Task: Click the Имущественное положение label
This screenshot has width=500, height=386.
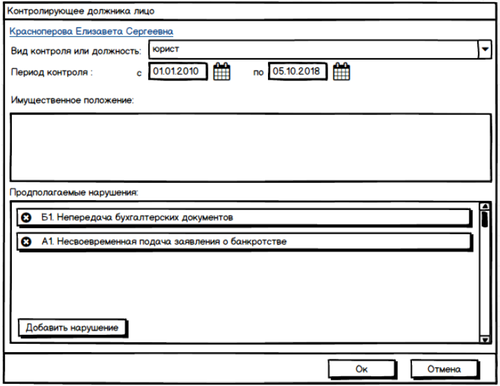Action: coord(72,100)
